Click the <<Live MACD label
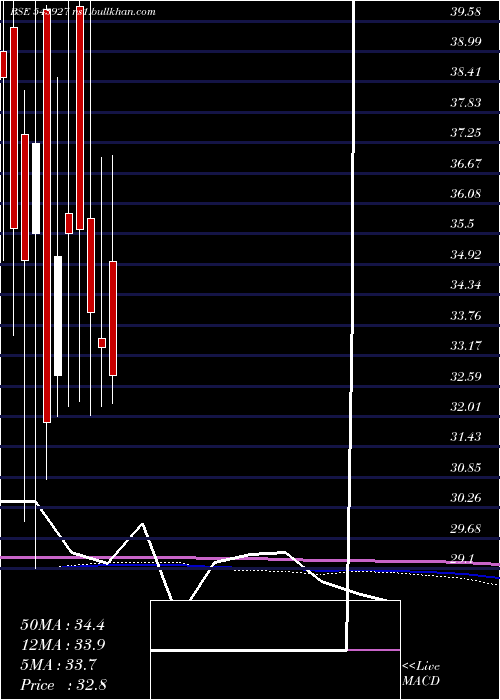The image size is (500, 700). pos(421,674)
